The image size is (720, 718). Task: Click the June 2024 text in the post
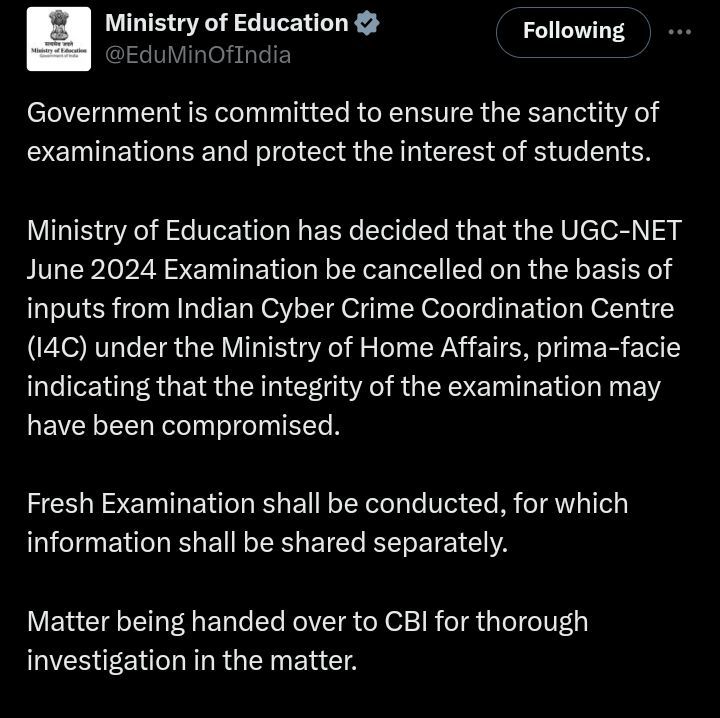[92, 269]
